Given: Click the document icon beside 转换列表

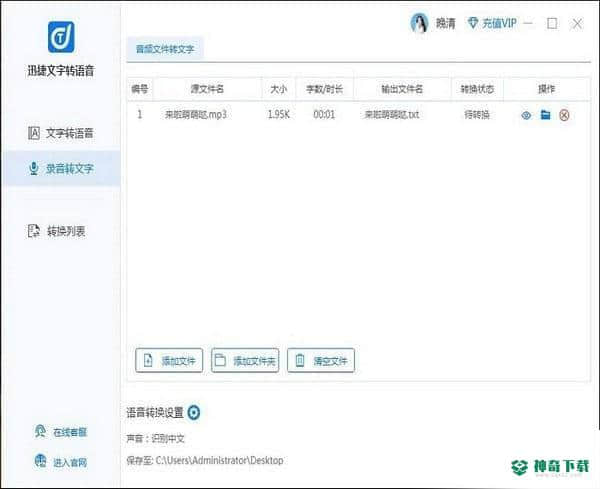Looking at the screenshot, I should [34, 231].
